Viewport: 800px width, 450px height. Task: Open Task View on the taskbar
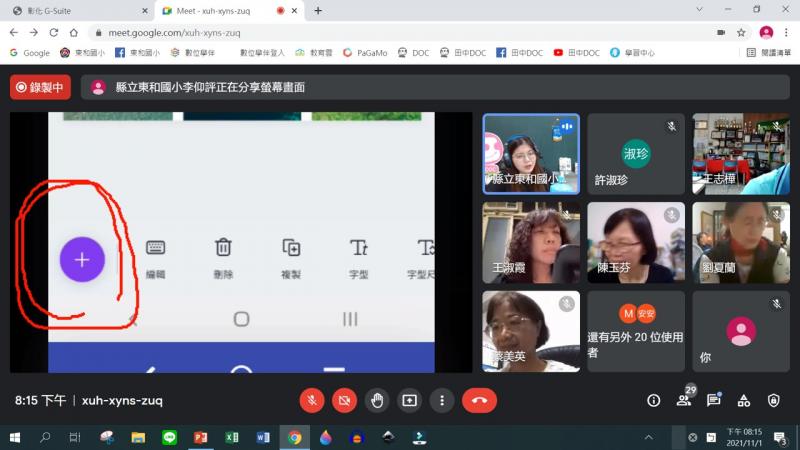click(x=75, y=437)
